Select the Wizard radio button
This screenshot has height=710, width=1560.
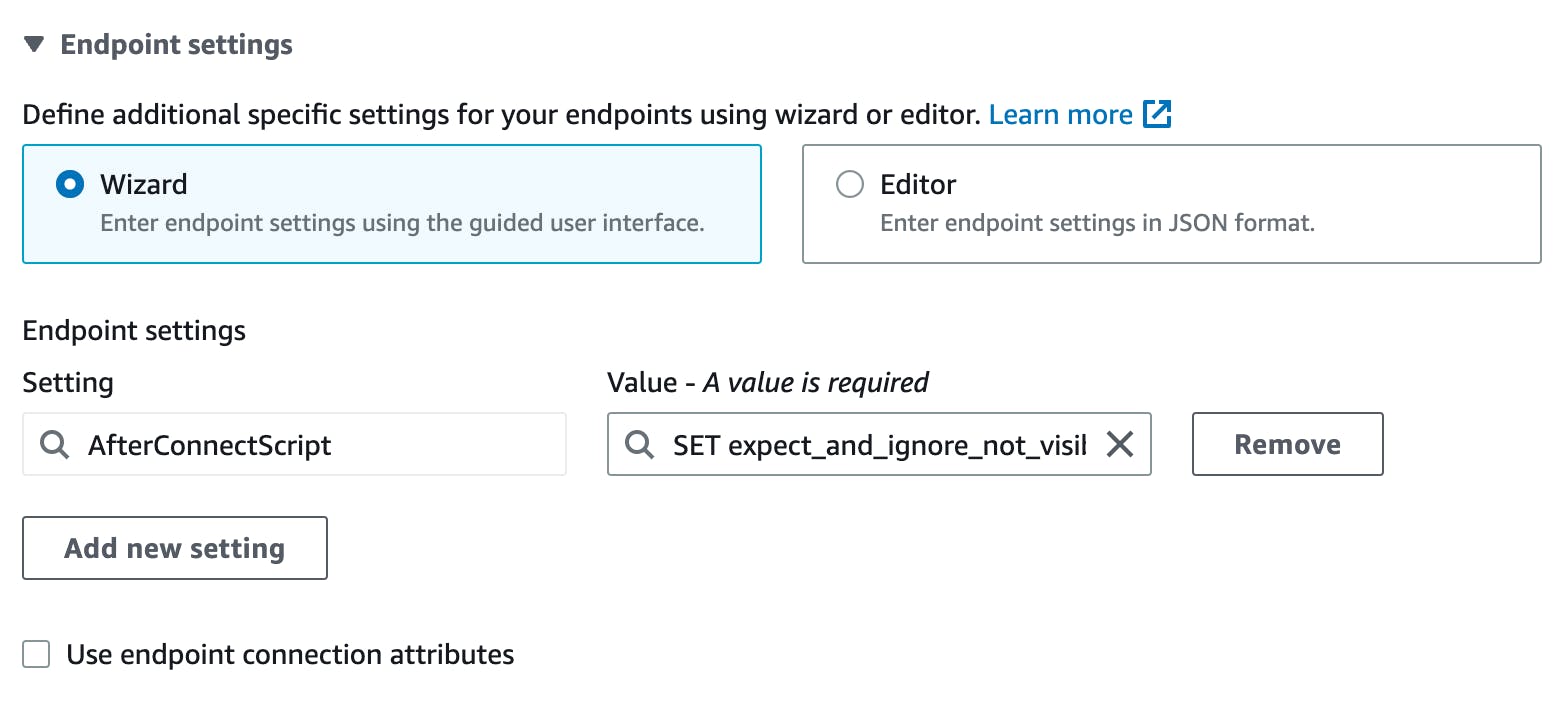point(69,184)
